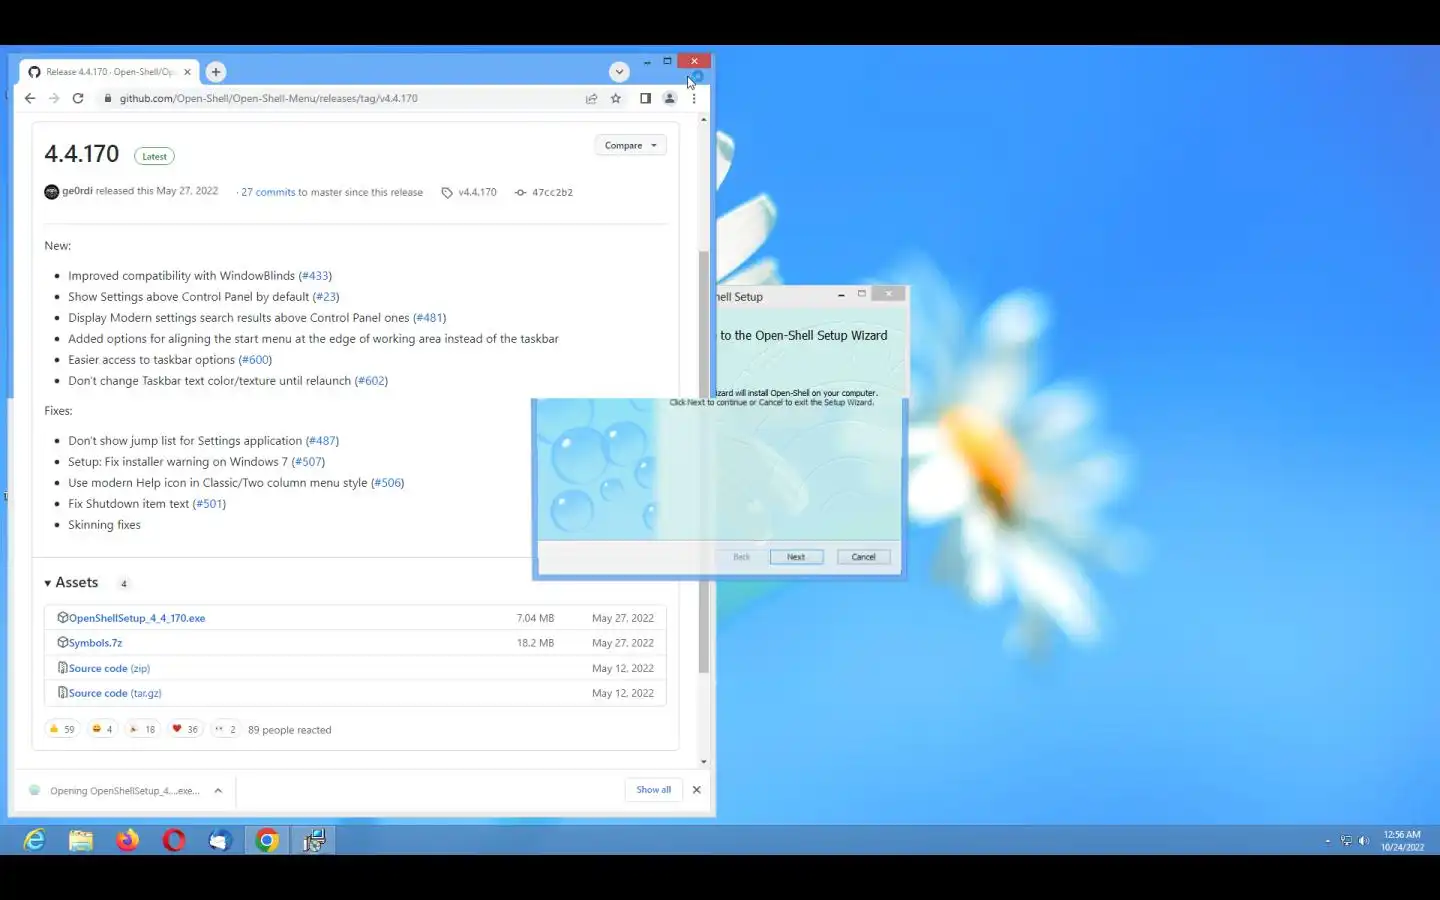Open ge0rdi user profile link

point(77,191)
